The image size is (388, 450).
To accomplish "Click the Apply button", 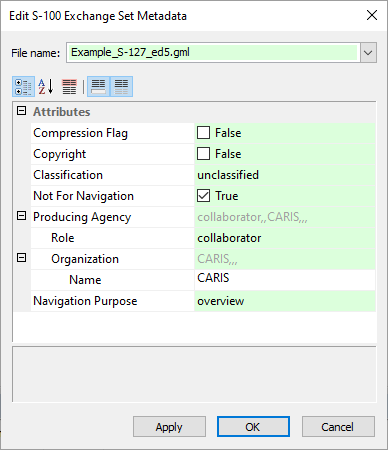I will coord(169,427).
